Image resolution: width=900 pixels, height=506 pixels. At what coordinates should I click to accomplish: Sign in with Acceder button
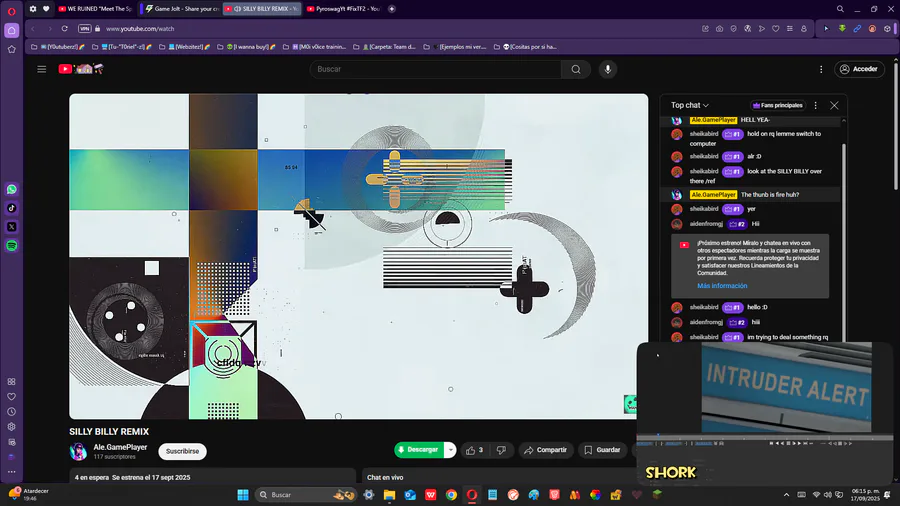pos(859,69)
